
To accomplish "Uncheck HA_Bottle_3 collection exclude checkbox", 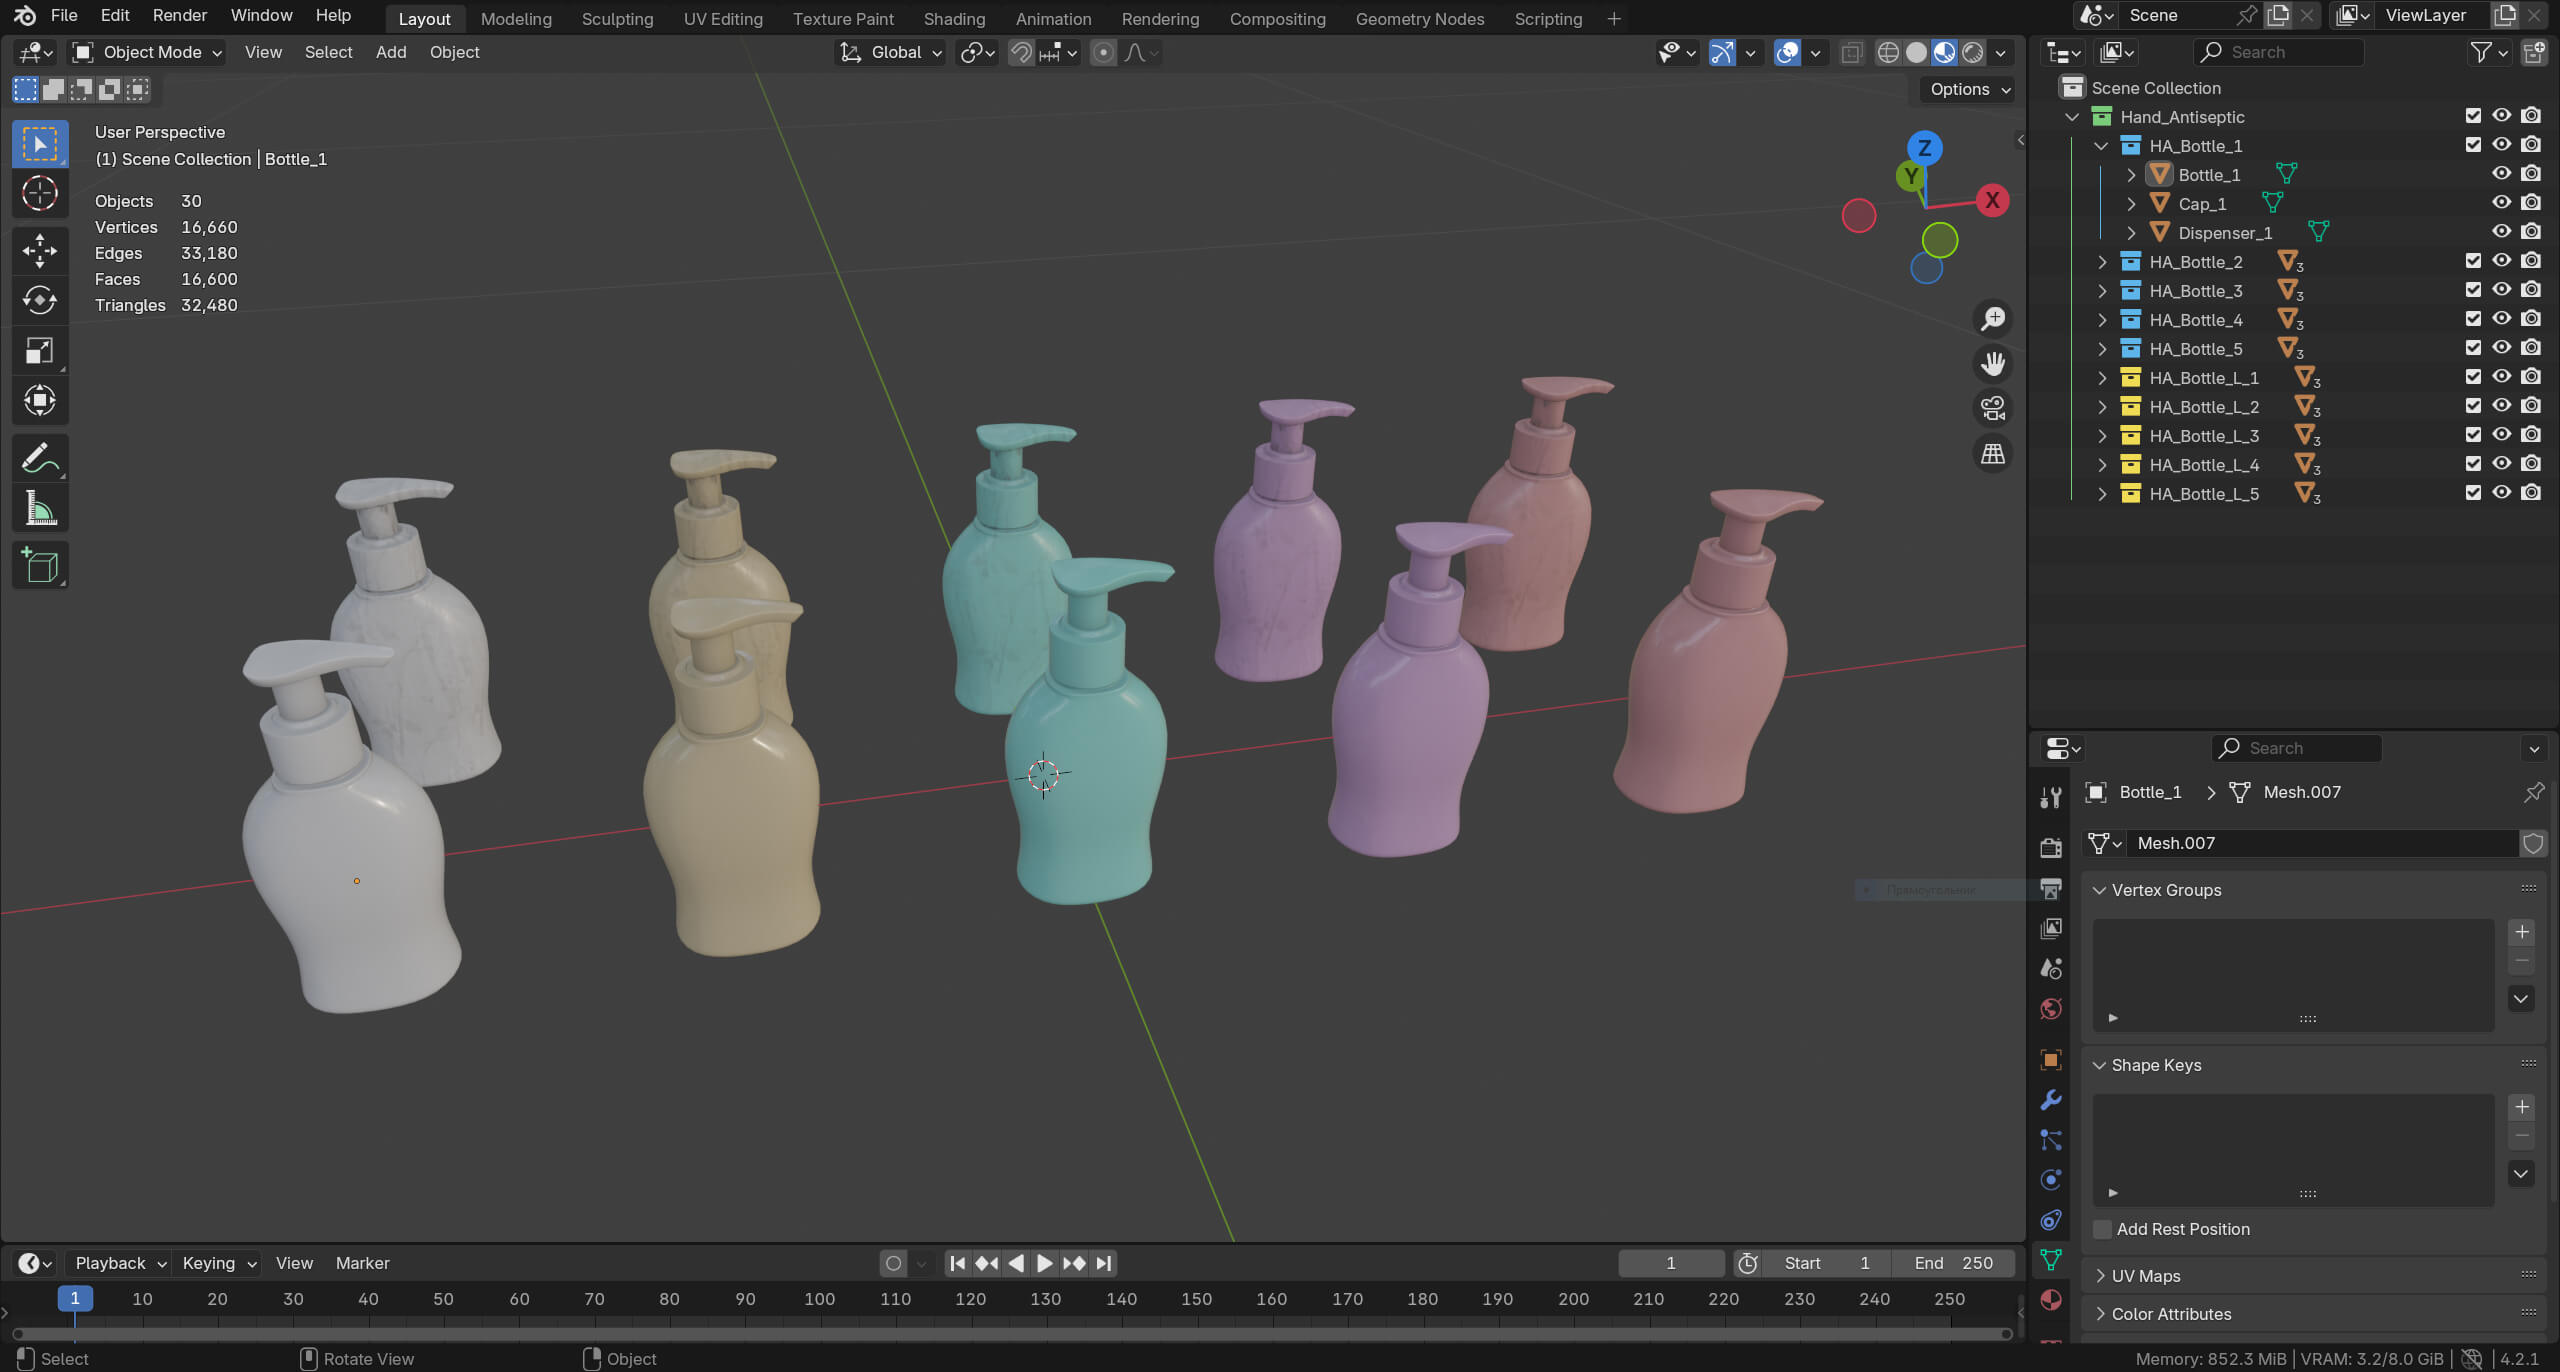I will pos(2473,290).
